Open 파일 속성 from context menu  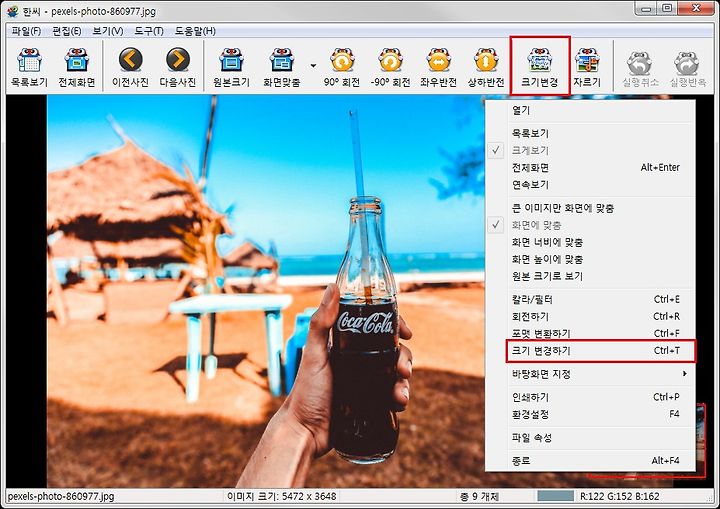(590, 437)
